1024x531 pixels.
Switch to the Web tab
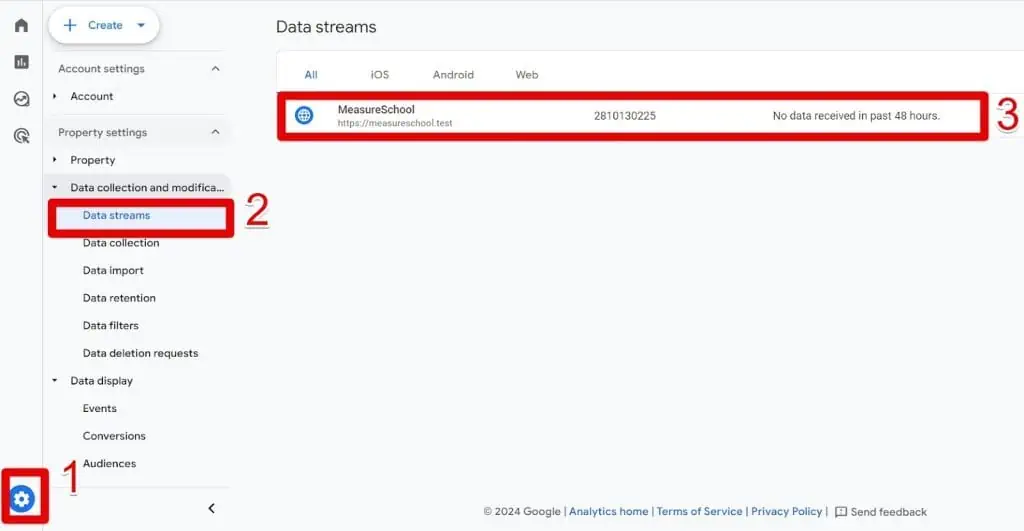527,74
